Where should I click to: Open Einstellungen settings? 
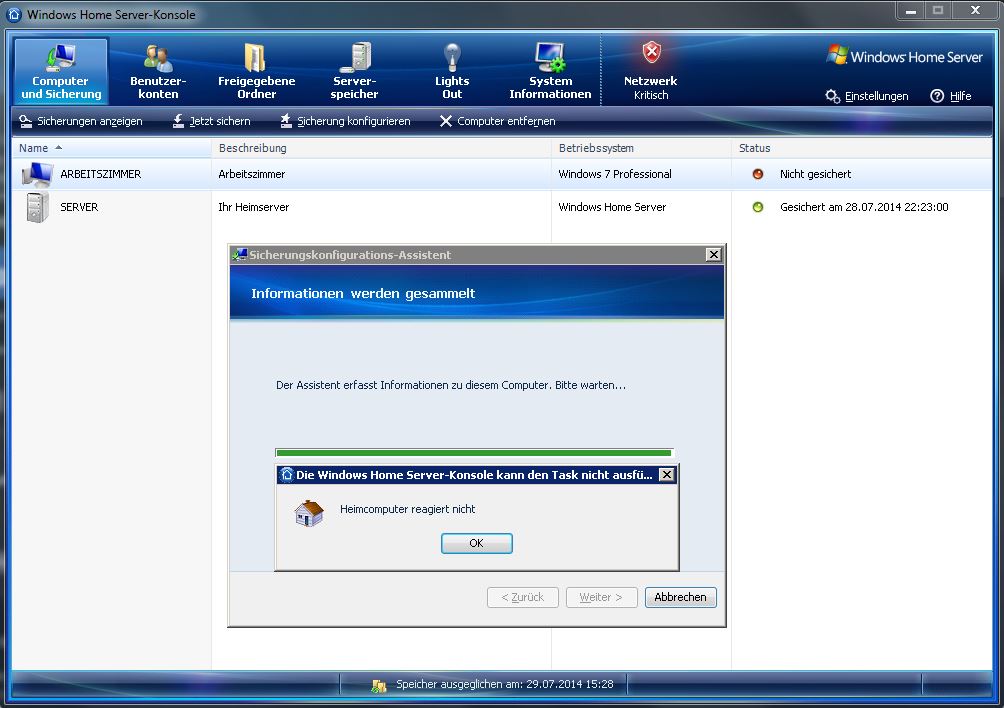coord(867,96)
